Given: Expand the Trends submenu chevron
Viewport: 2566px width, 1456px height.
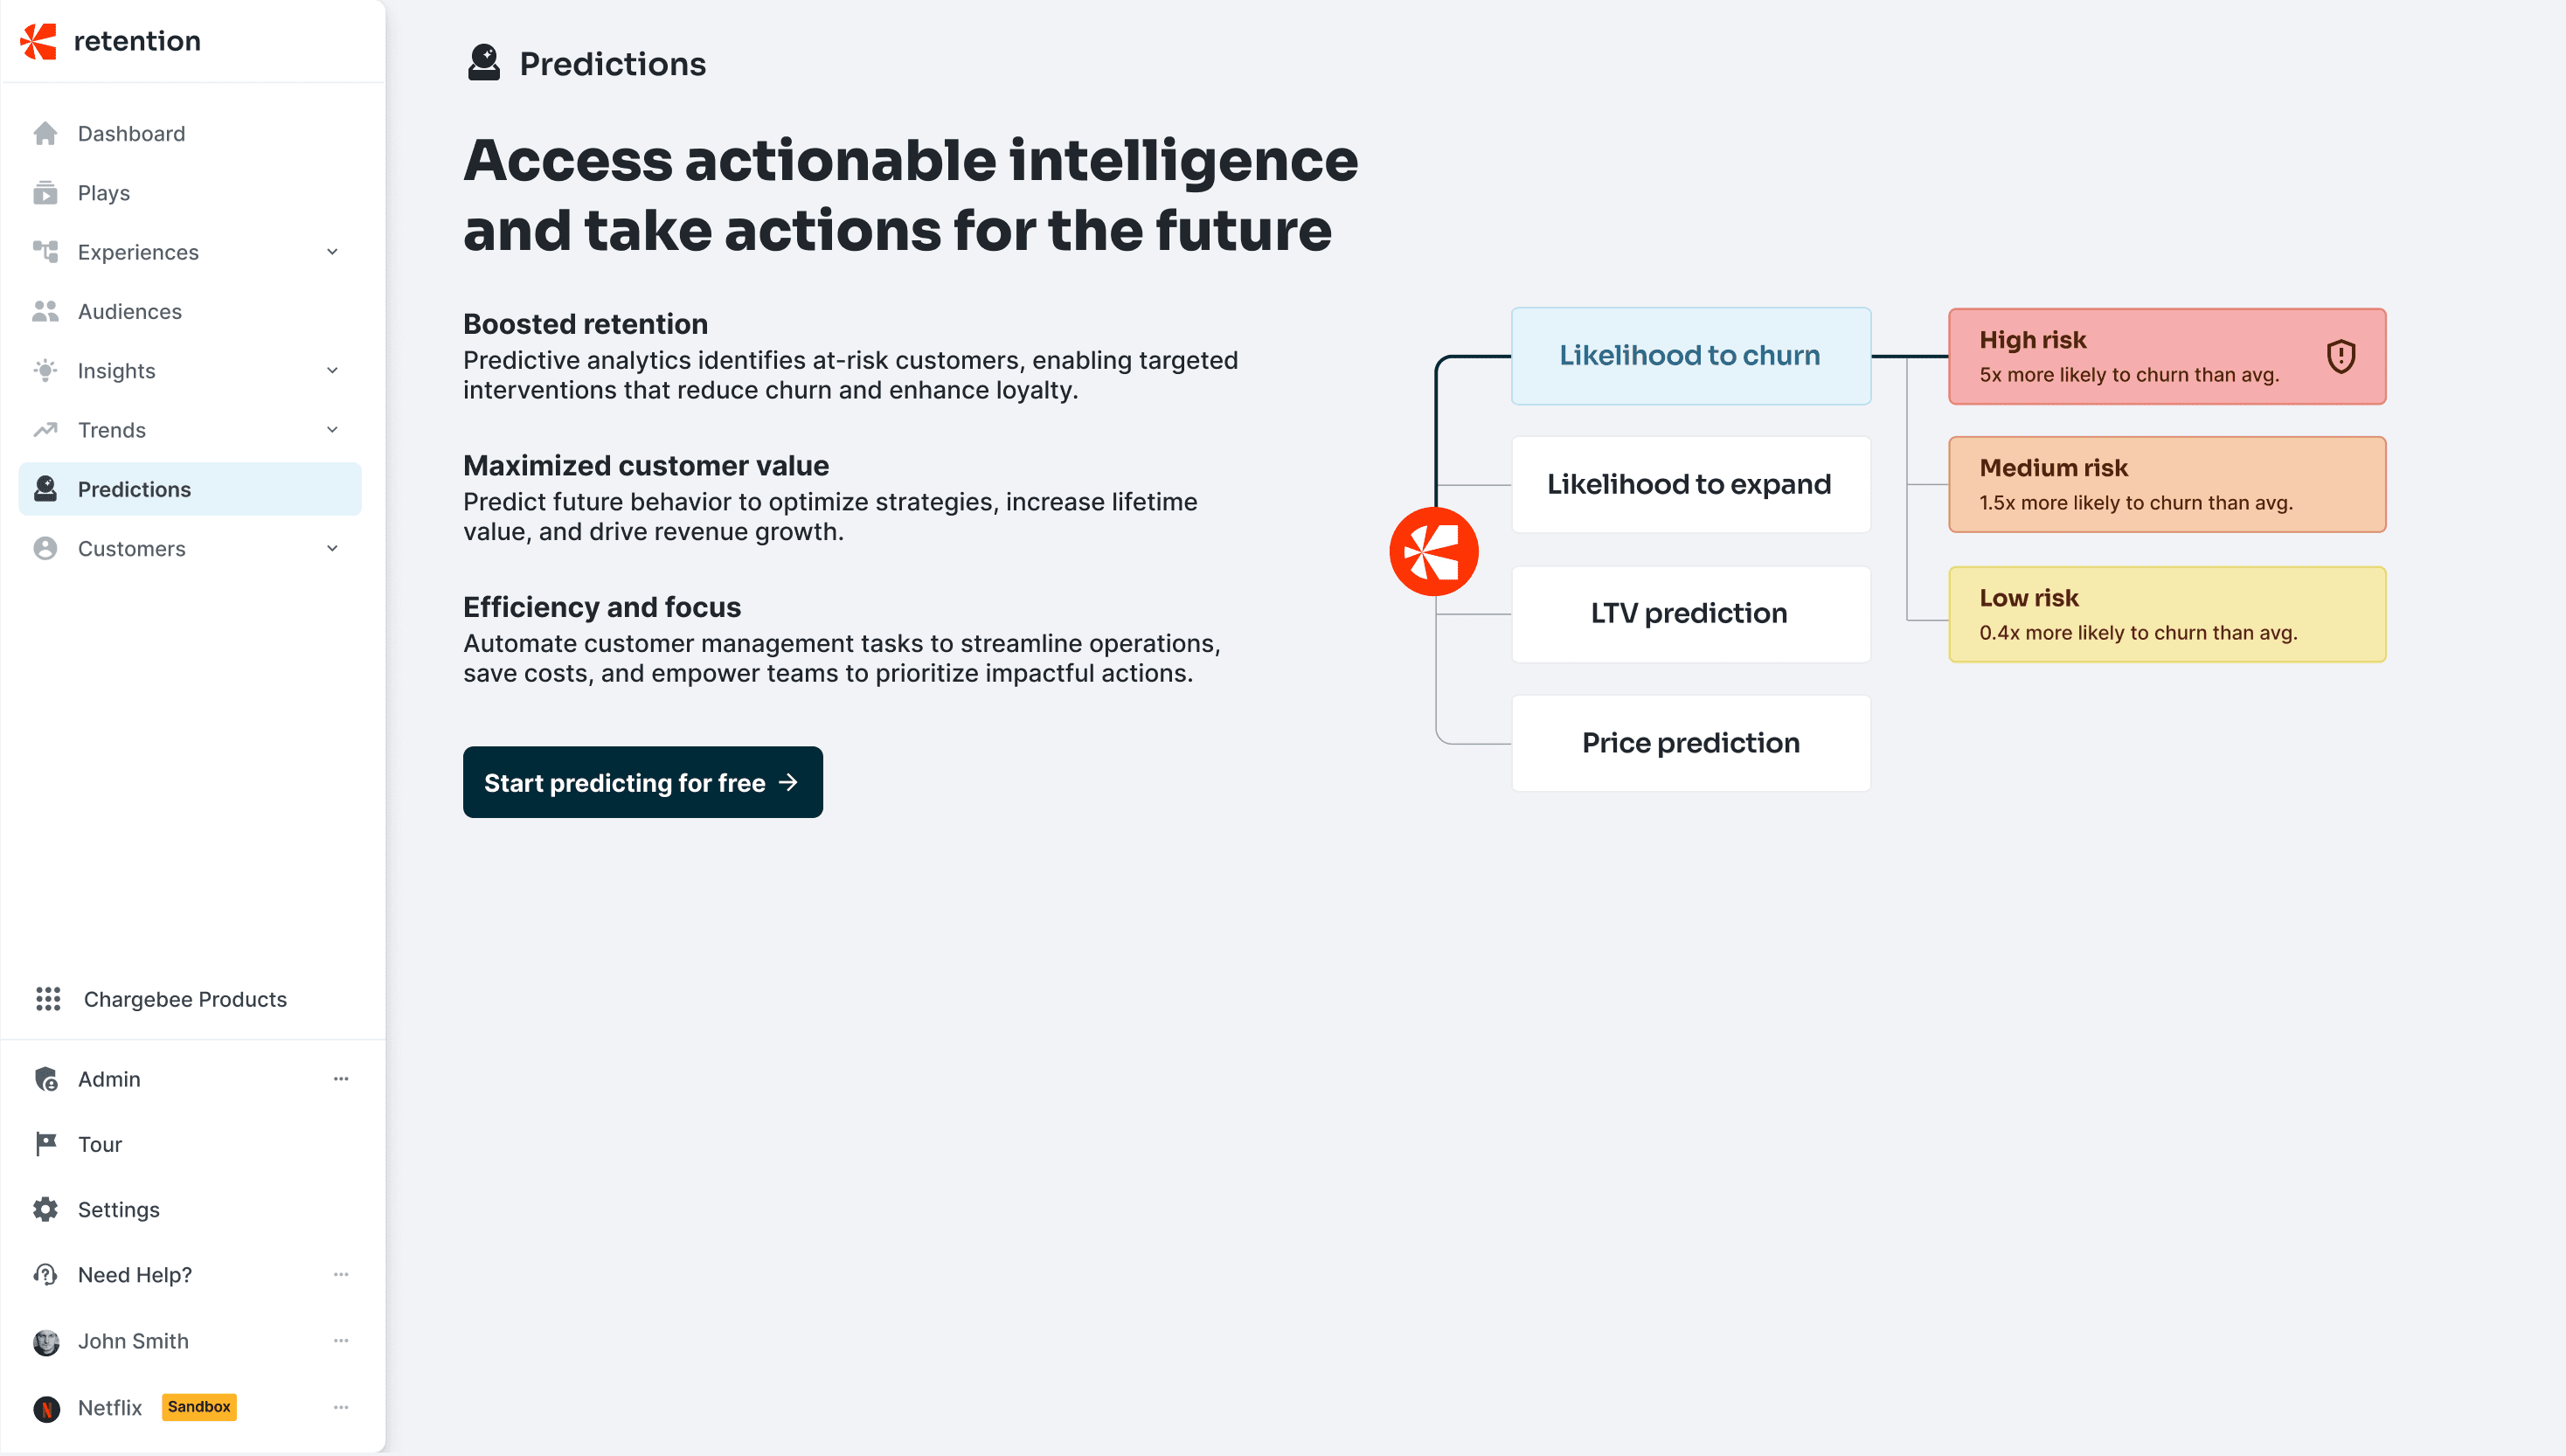Looking at the screenshot, I should (332, 430).
